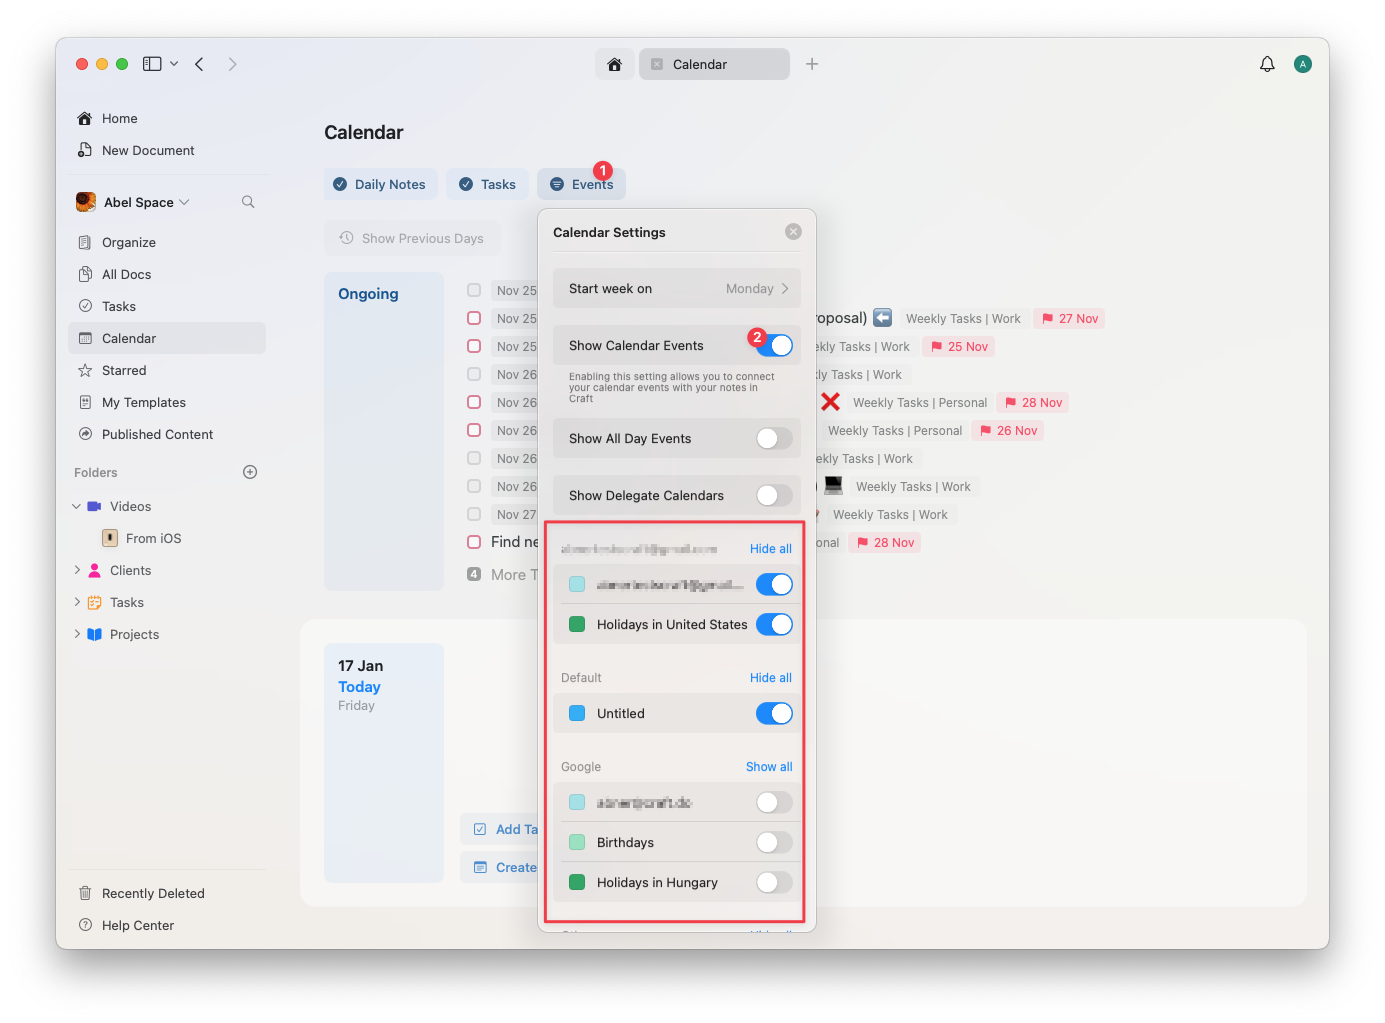Open the notifications bell
The width and height of the screenshot is (1385, 1023).
(1267, 63)
